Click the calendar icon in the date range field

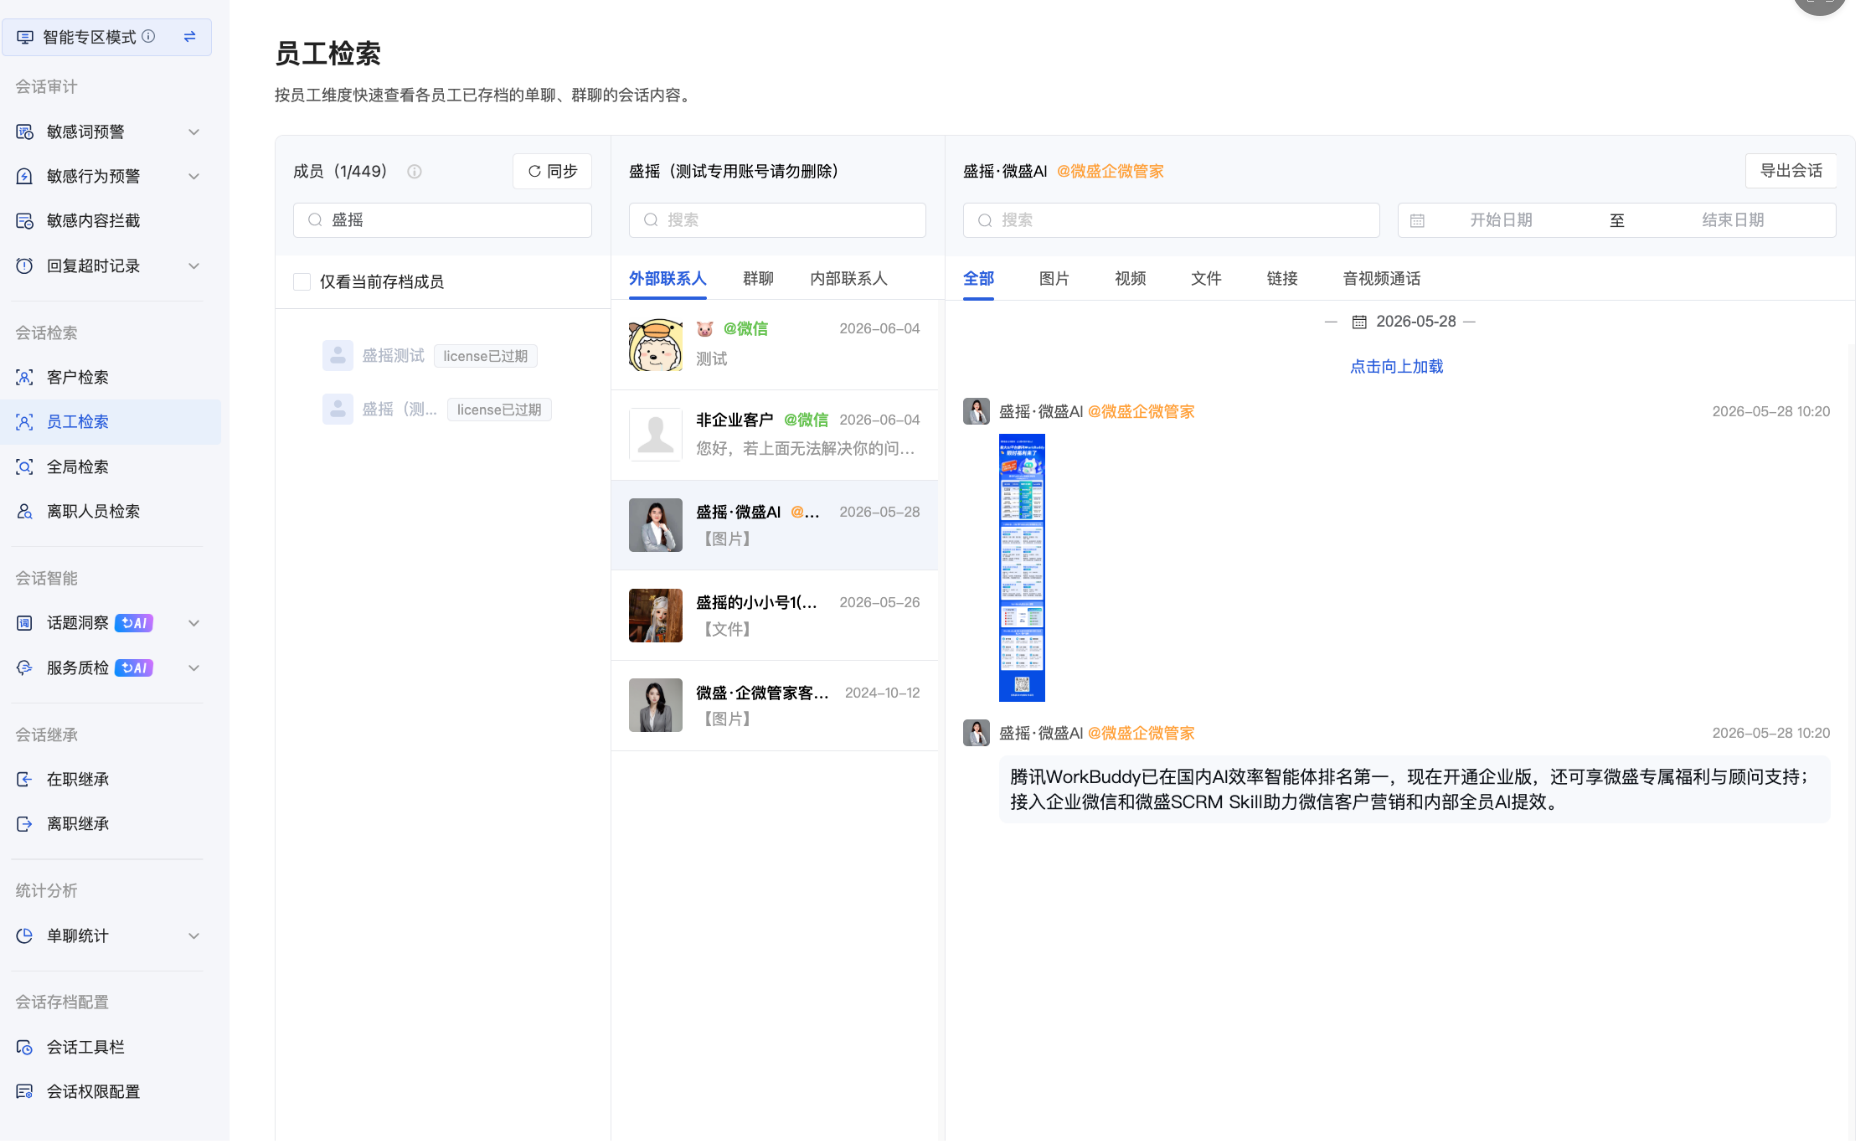1417,221
